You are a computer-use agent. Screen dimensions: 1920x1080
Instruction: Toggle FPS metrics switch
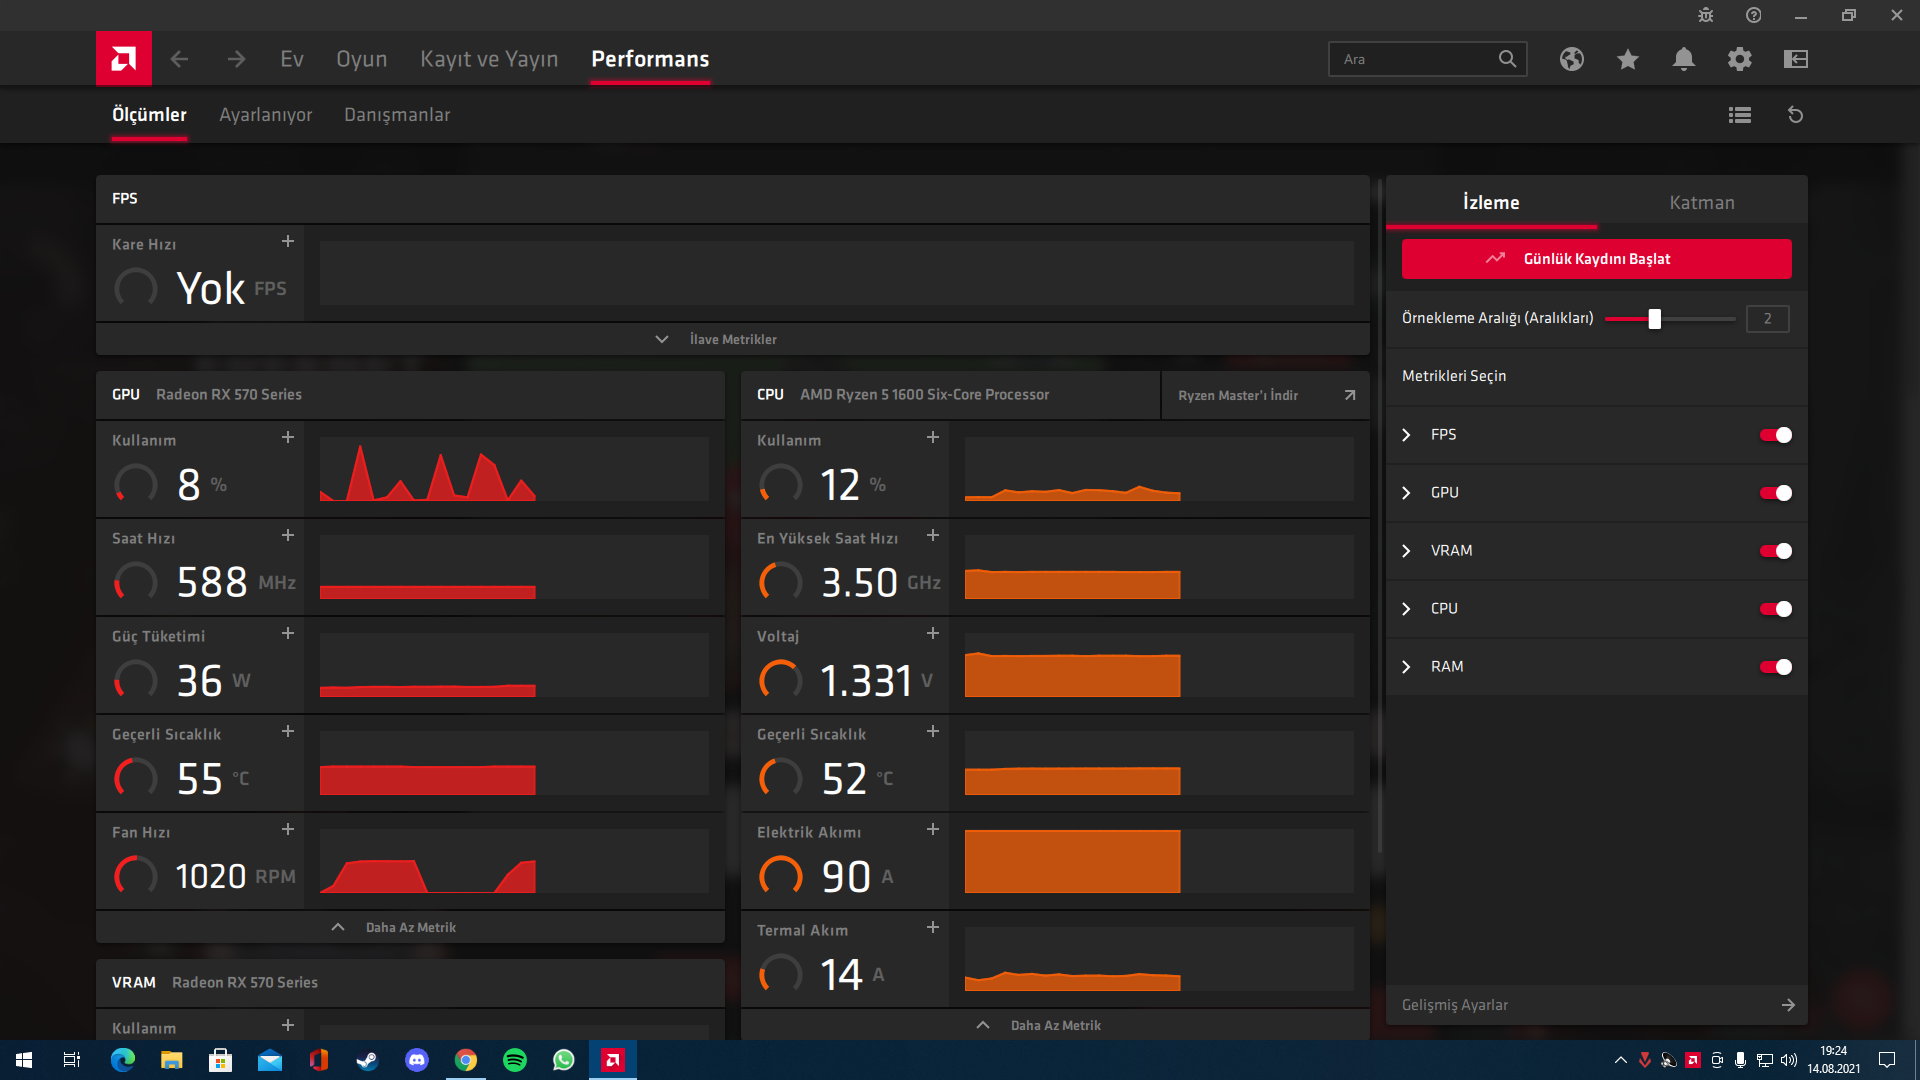click(1776, 435)
